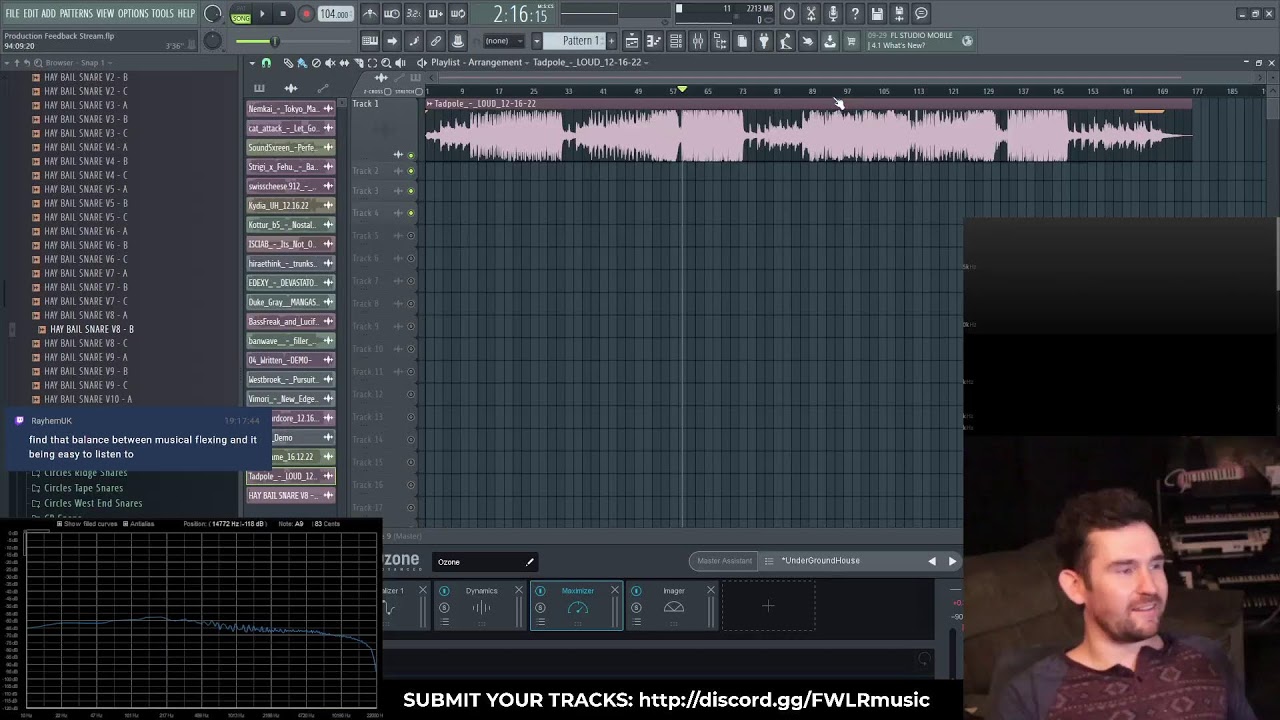Open the Ozone preset list icon
Image resolution: width=1280 pixels, height=720 pixels.
[x=769, y=561]
